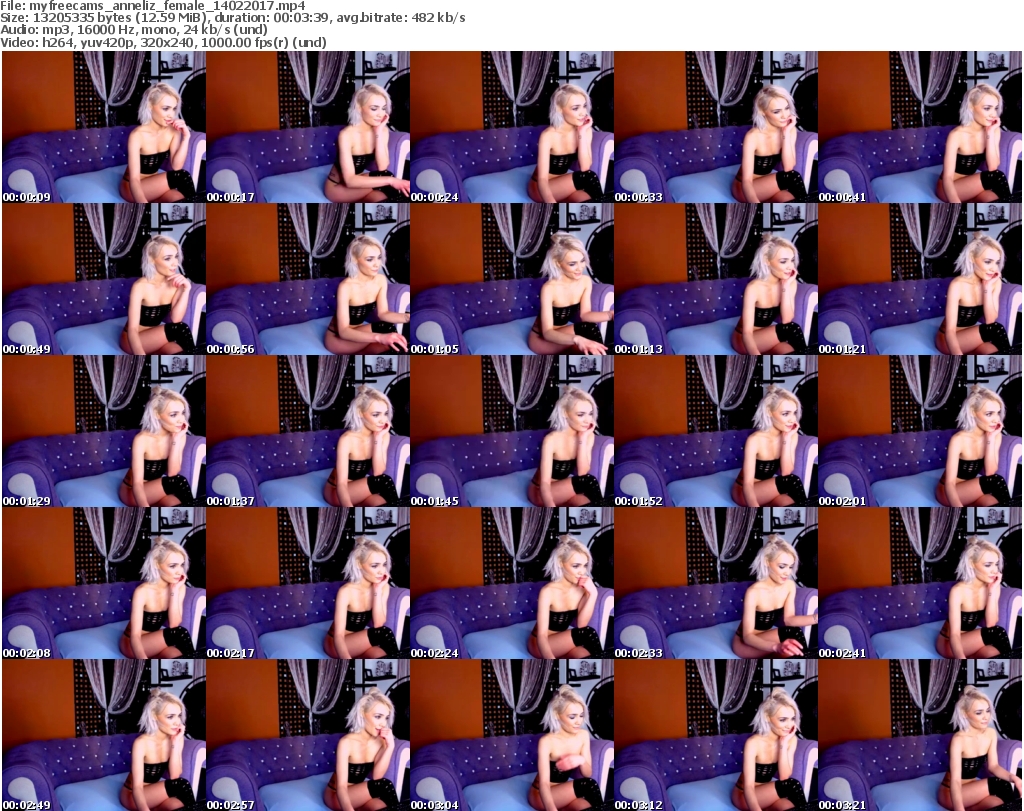Click the file name text ending in 14022017.mp4
1024x811 pixels.
pyautogui.click(x=167, y=6)
